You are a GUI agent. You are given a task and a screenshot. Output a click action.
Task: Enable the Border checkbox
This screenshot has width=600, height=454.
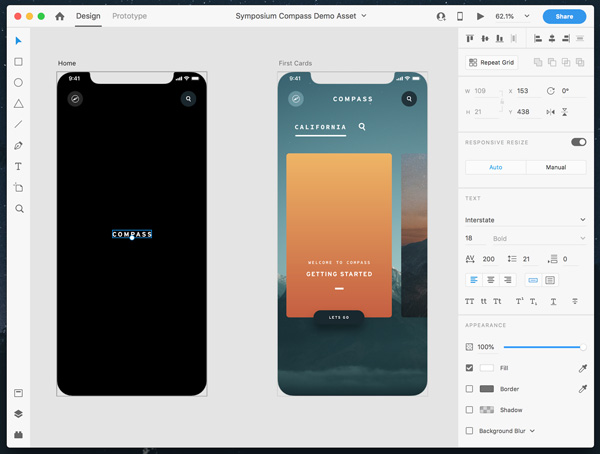pos(470,389)
